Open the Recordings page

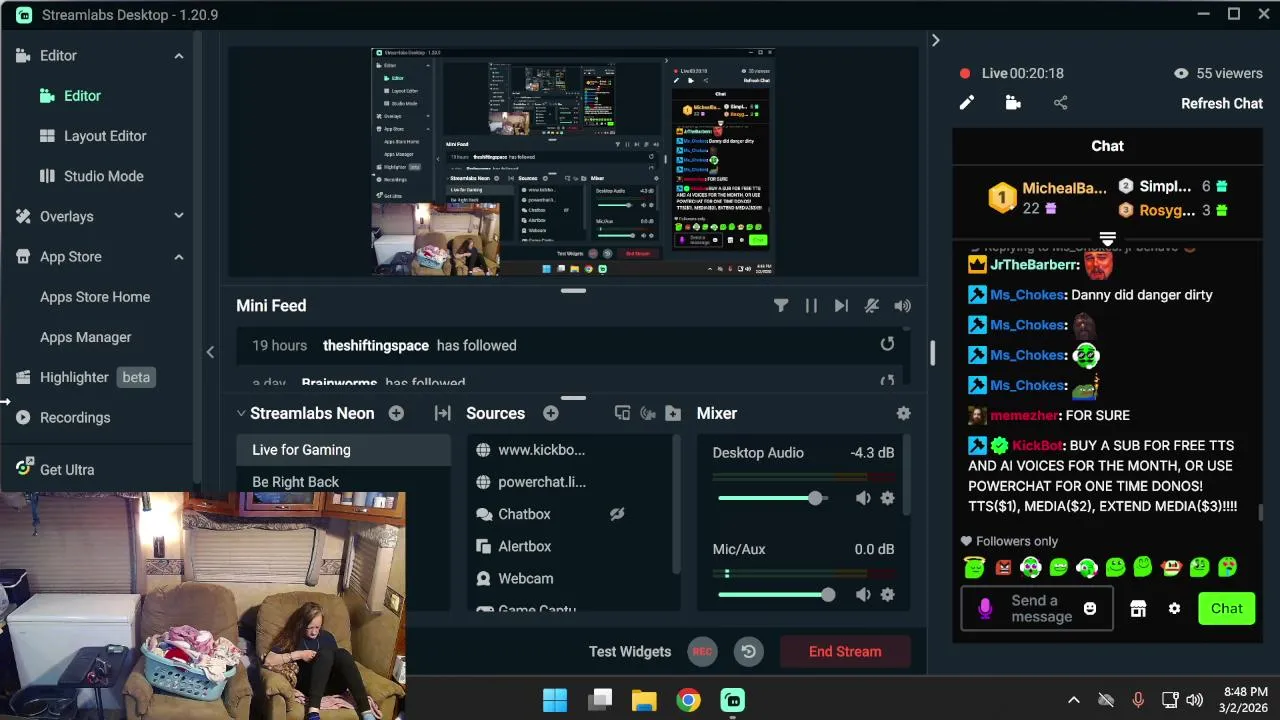(75, 417)
